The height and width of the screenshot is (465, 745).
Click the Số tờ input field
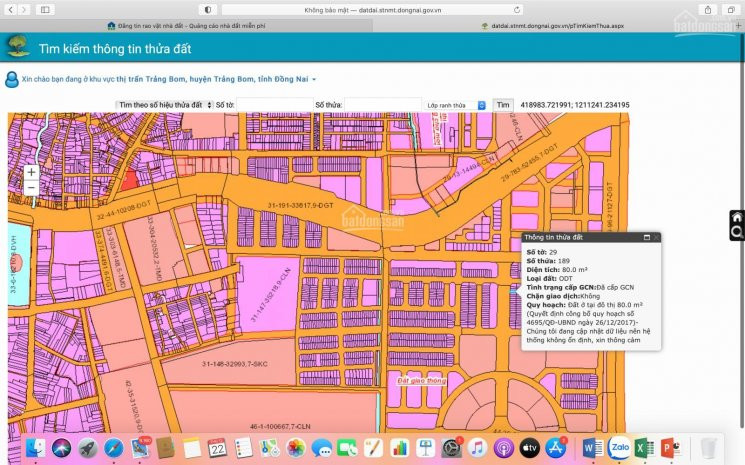point(274,105)
